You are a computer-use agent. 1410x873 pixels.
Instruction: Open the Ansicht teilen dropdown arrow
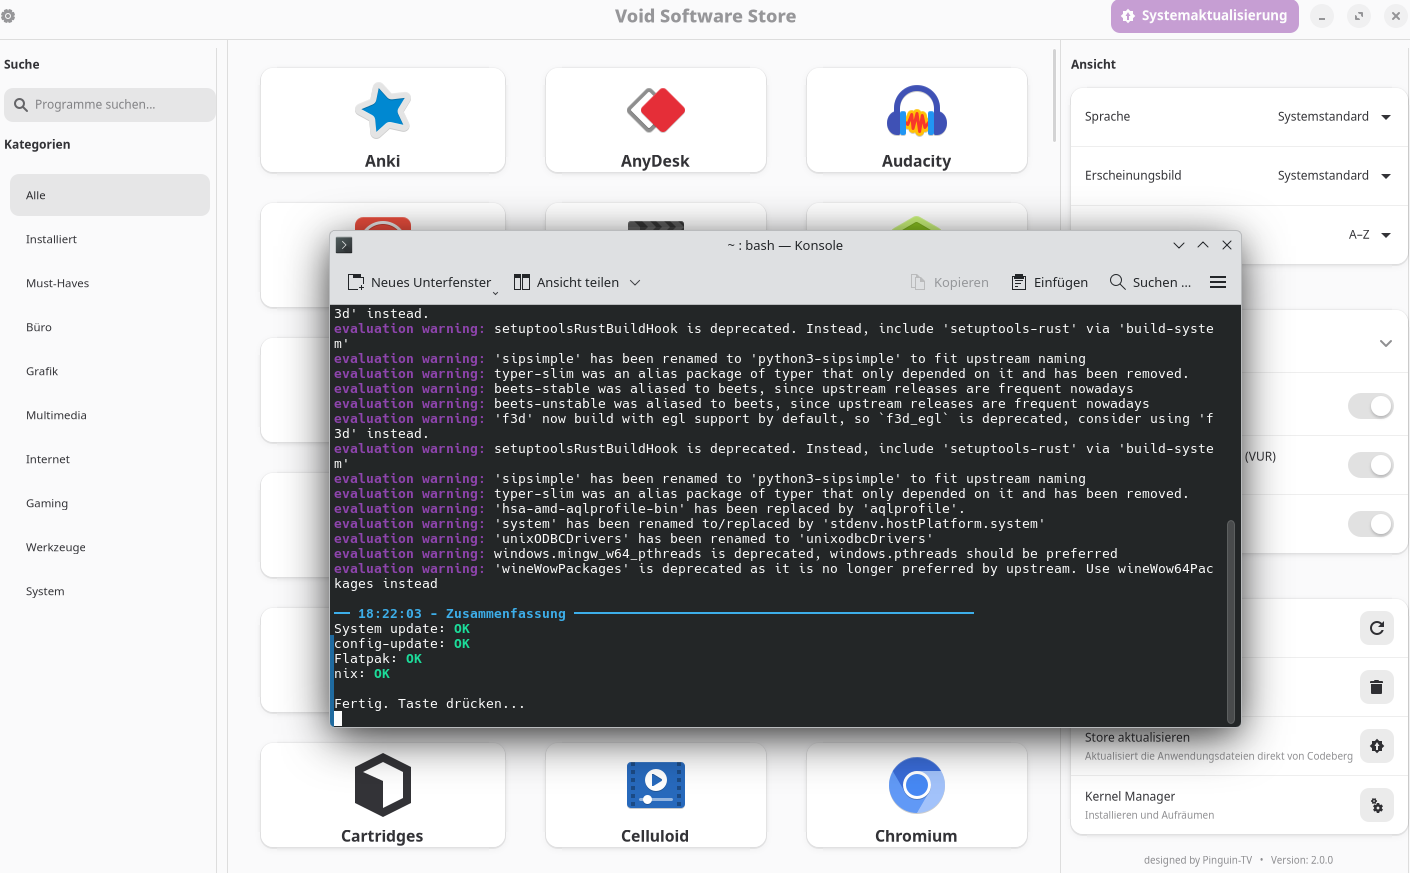click(x=635, y=283)
